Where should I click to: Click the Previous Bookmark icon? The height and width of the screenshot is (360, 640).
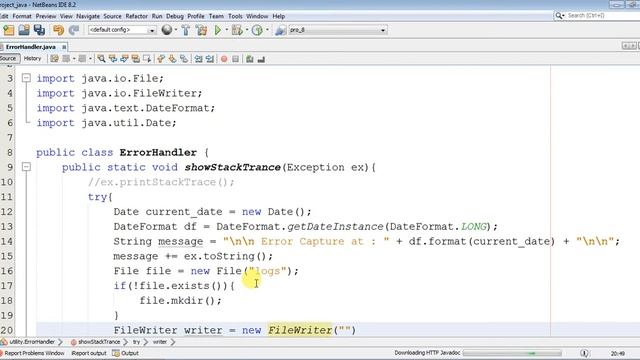coord(161,59)
